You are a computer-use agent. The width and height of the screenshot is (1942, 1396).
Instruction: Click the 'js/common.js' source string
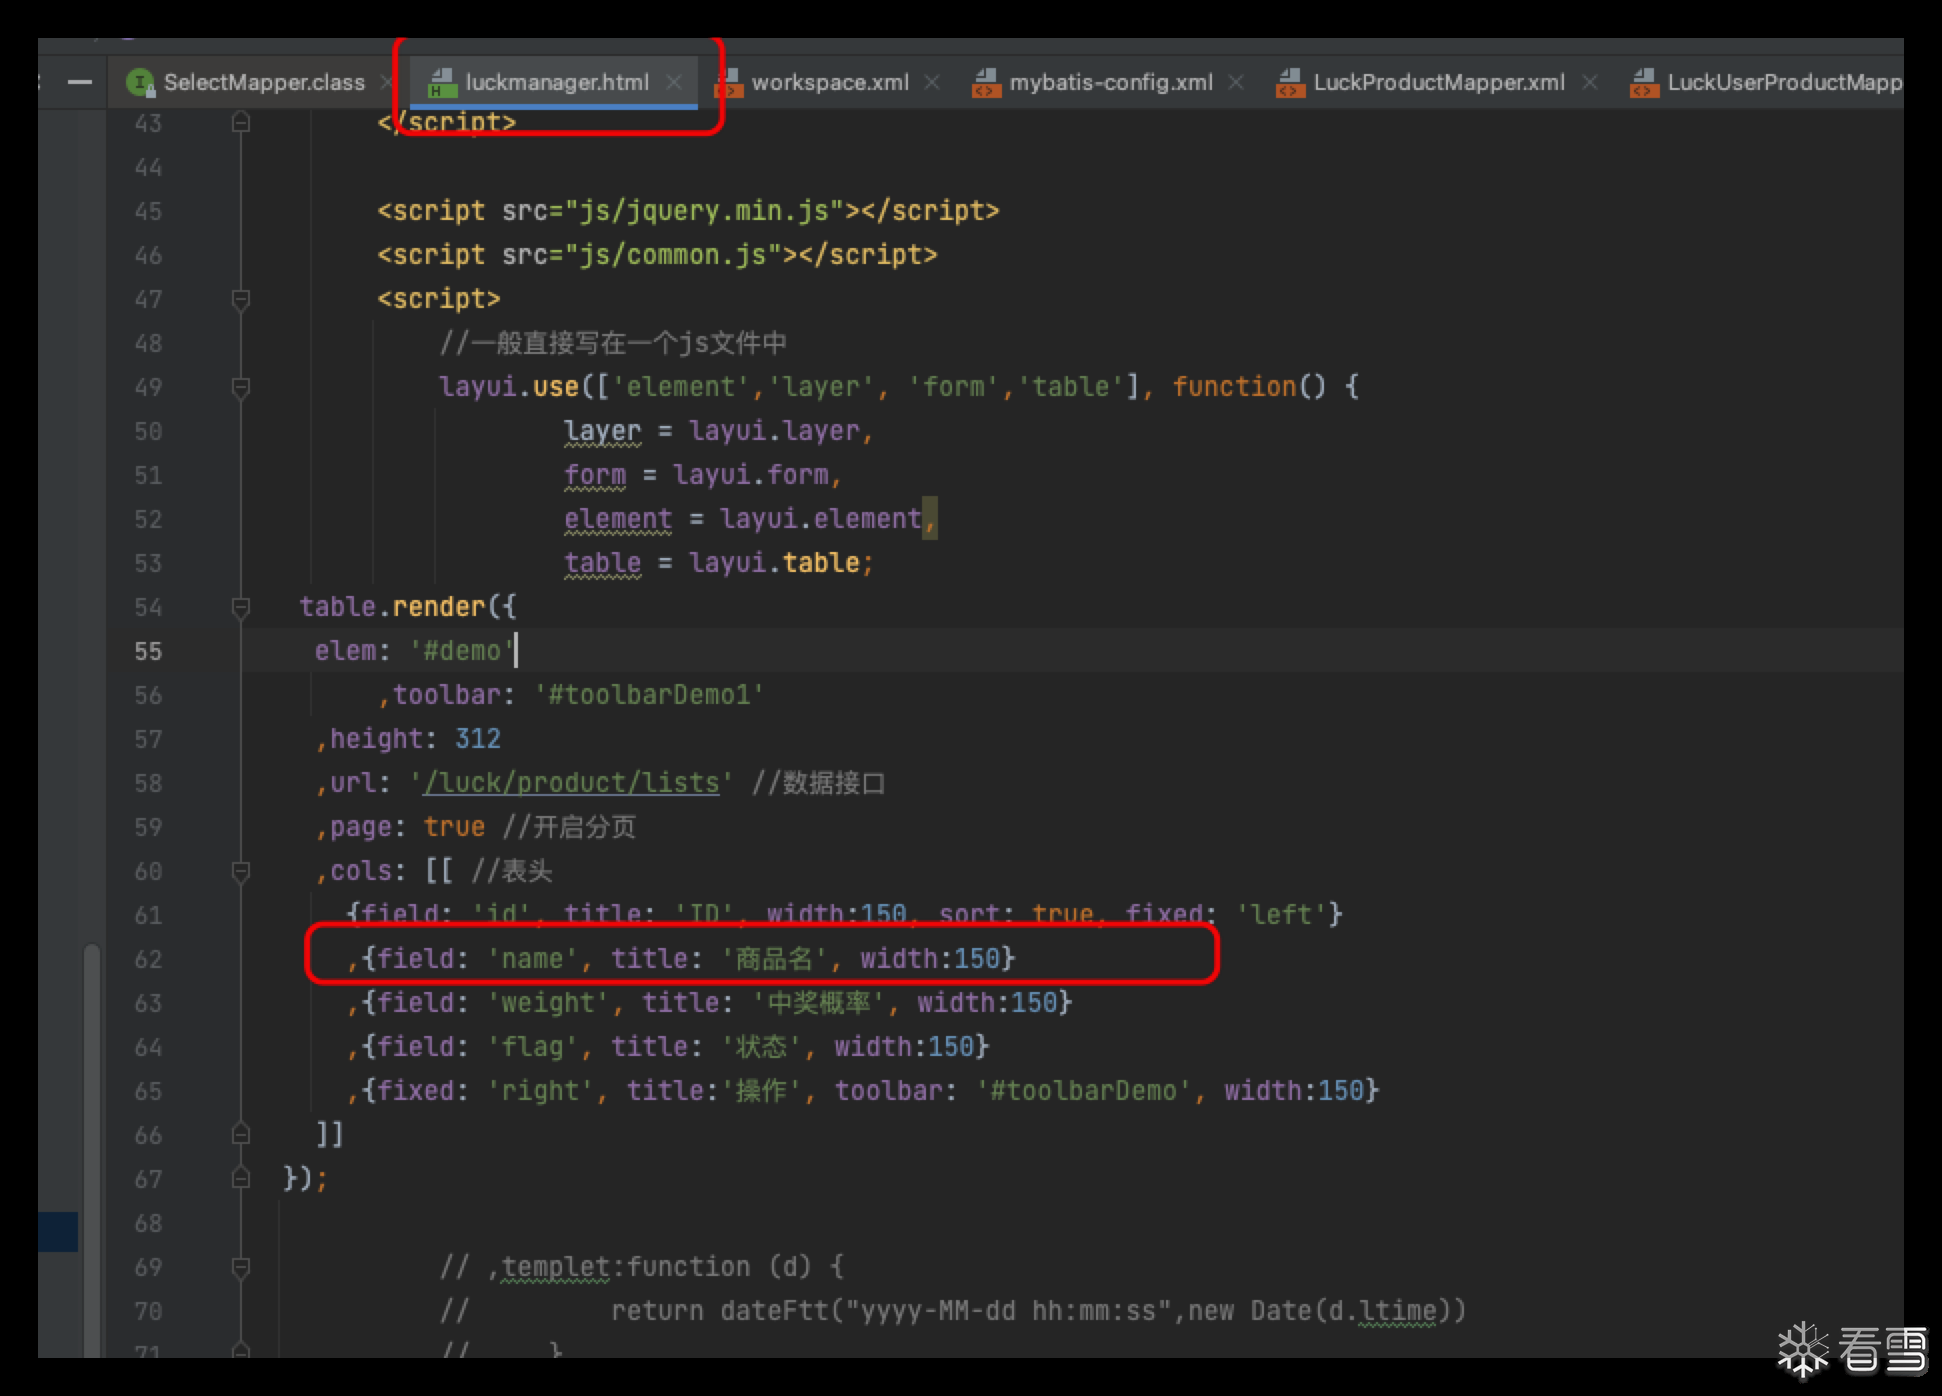[x=674, y=255]
